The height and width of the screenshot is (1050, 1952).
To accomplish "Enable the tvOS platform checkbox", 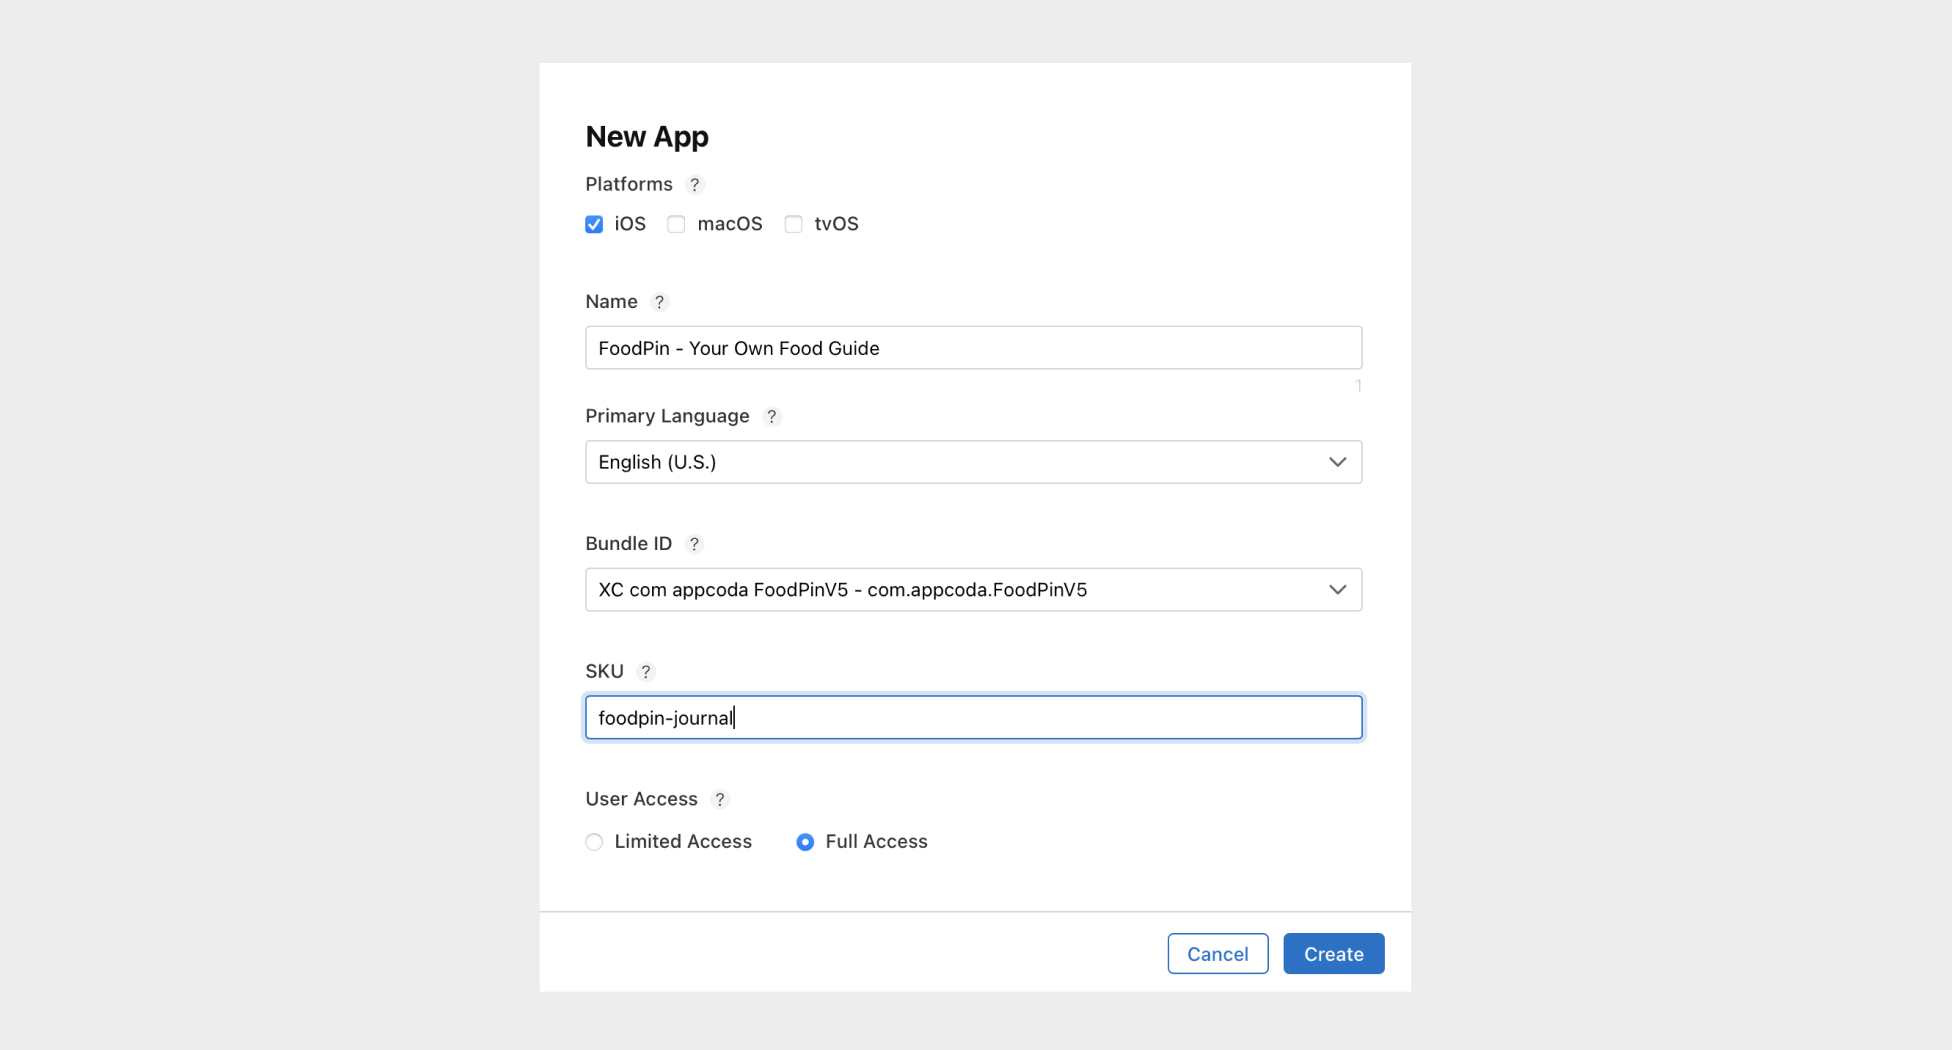I will (x=793, y=224).
